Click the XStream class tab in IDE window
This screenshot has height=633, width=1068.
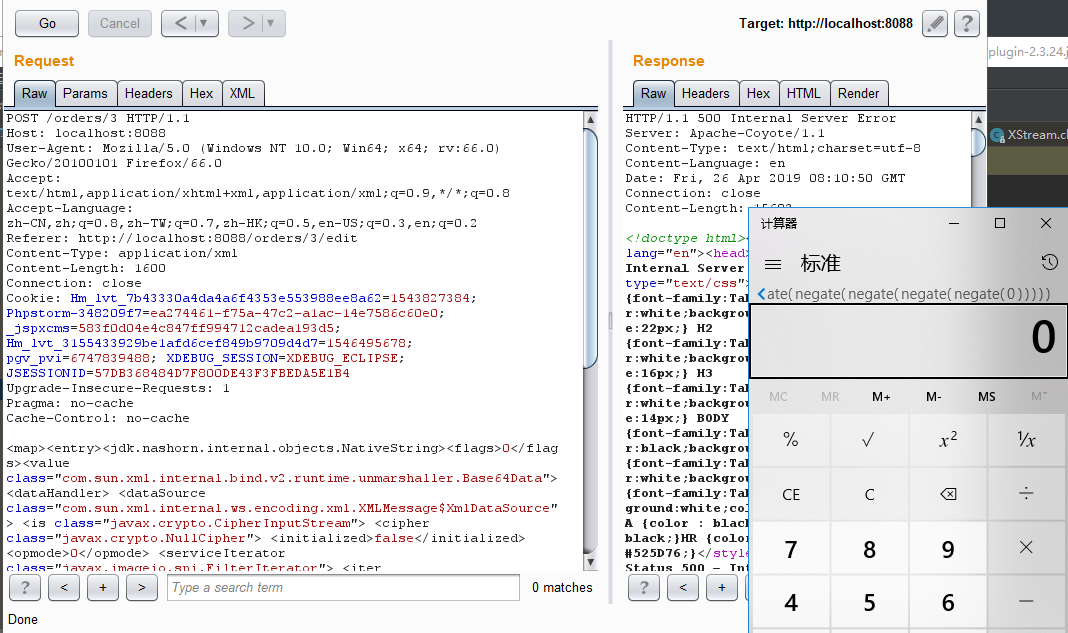1028,135
